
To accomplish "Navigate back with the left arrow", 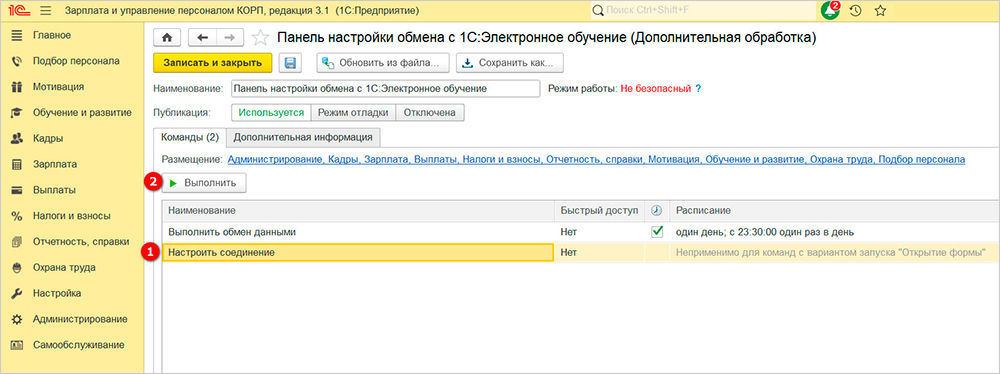I will point(202,38).
